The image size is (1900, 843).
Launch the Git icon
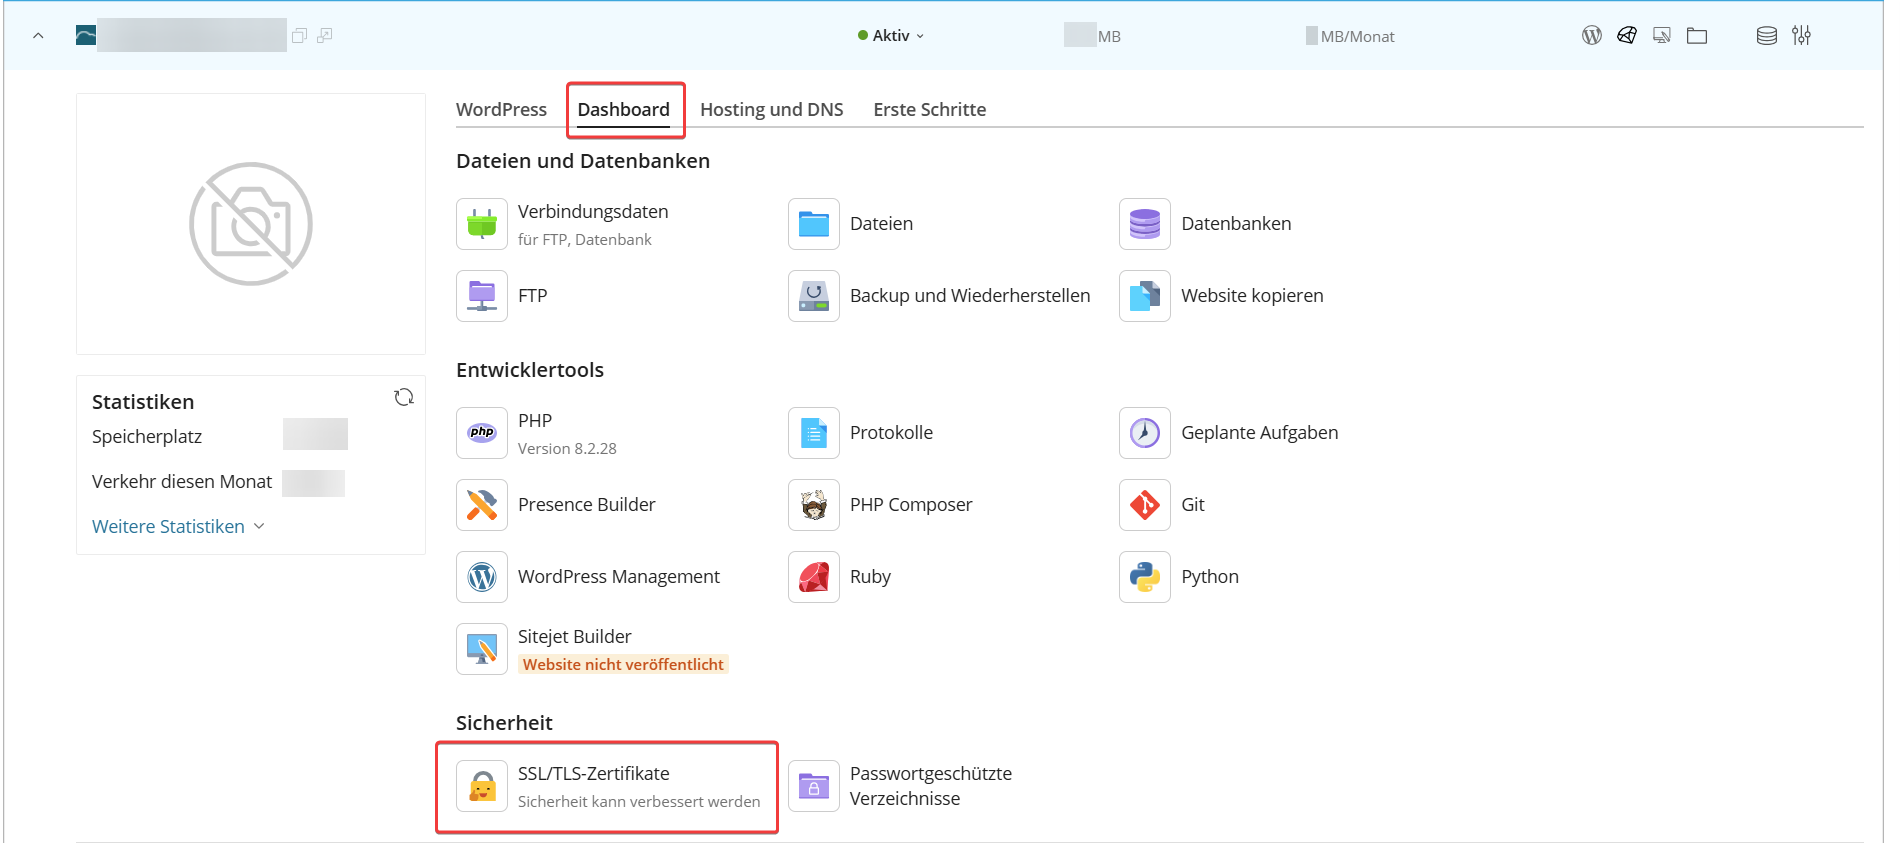coord(1145,505)
